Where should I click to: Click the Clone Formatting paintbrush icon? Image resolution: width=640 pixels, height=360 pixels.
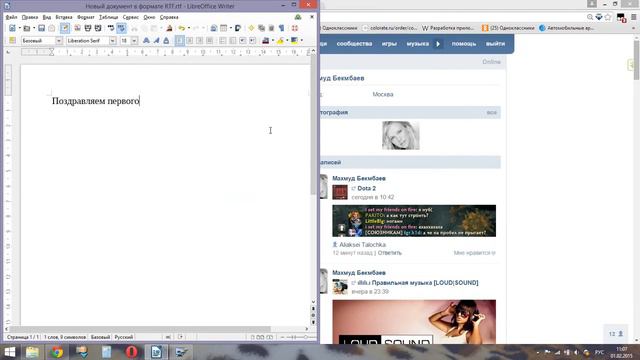(x=169, y=28)
